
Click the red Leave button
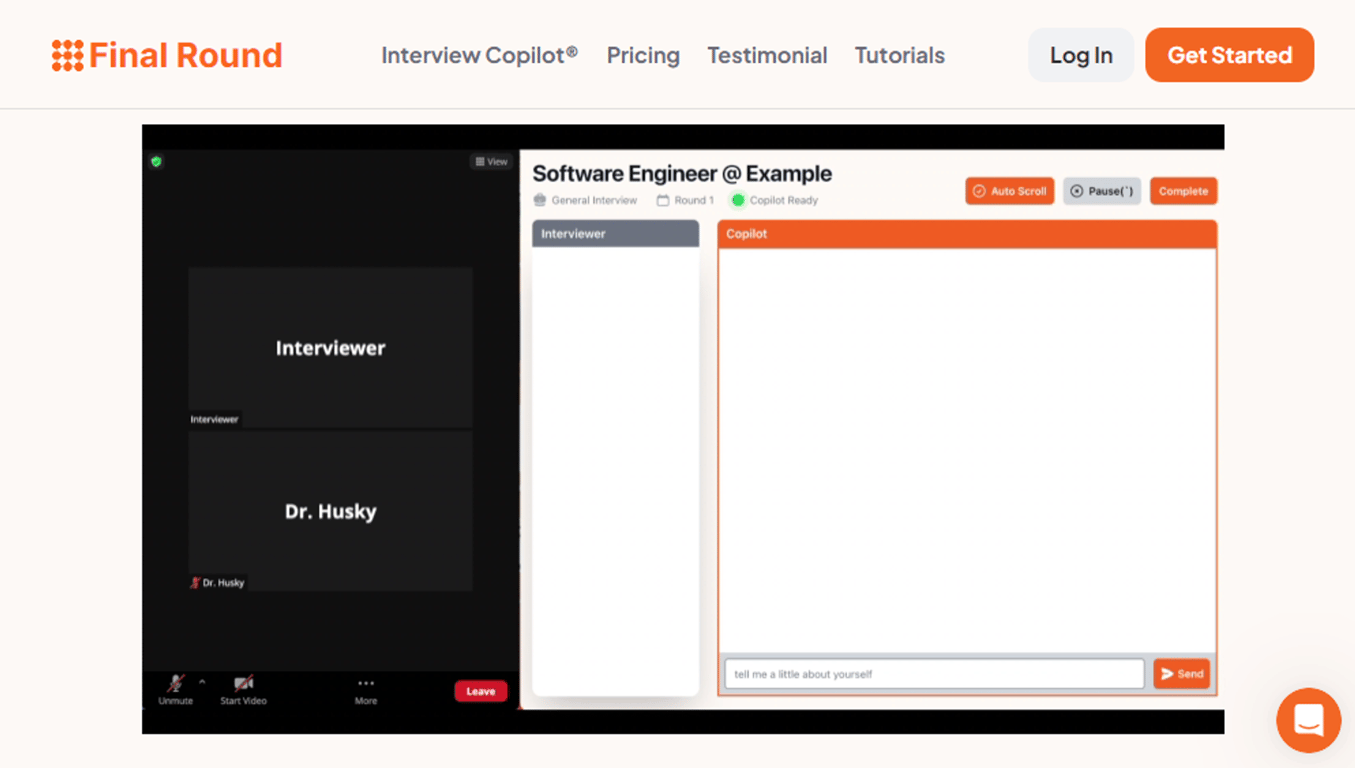click(481, 691)
